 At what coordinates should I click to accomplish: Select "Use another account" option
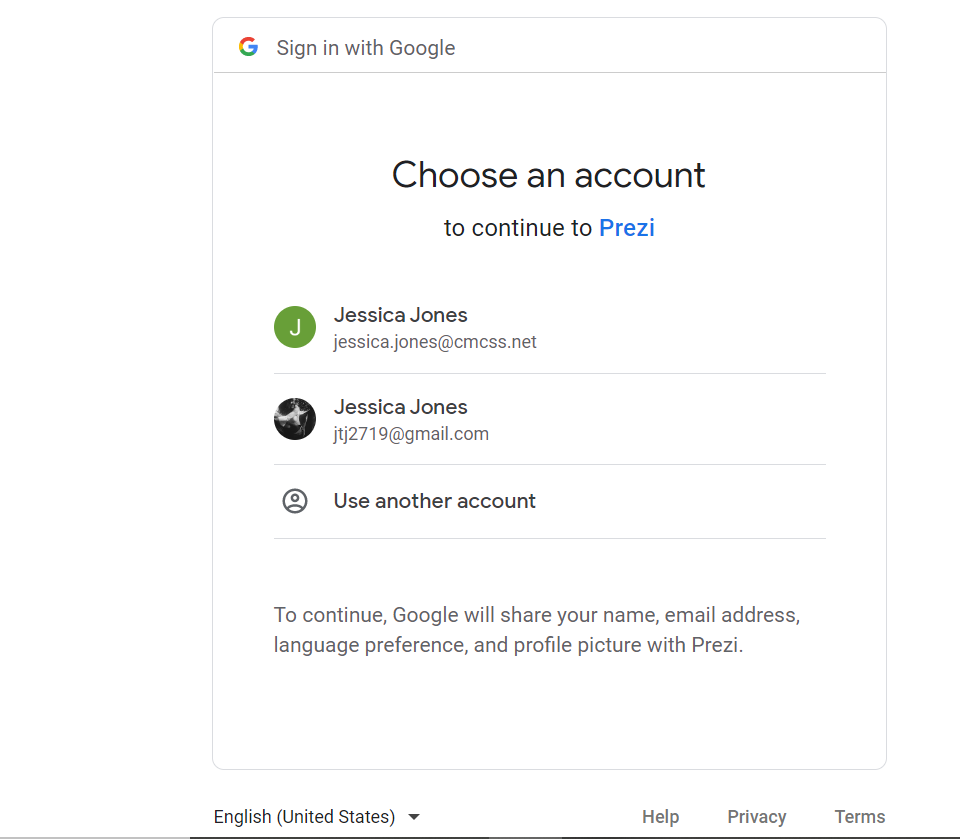[x=434, y=501]
